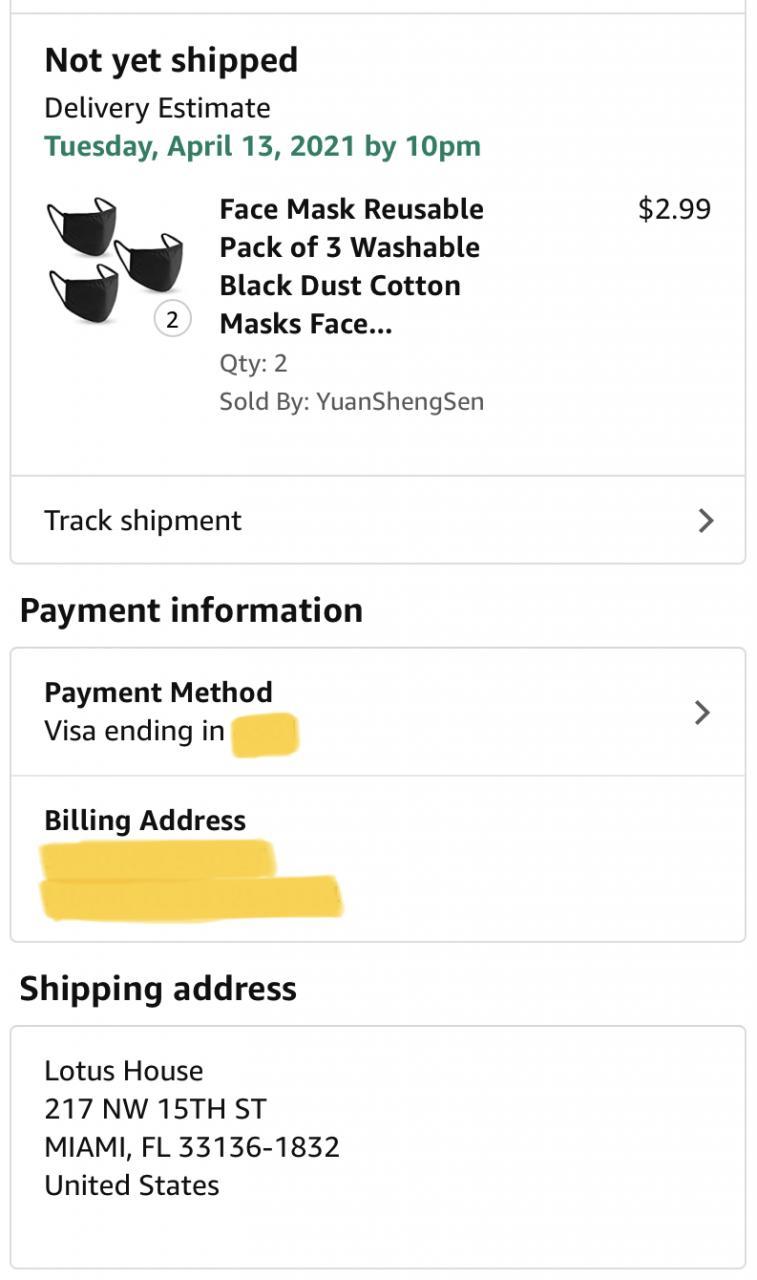Screen dimensions: 757x1280
Task: Click the $2.99 item price
Action: tap(674, 209)
